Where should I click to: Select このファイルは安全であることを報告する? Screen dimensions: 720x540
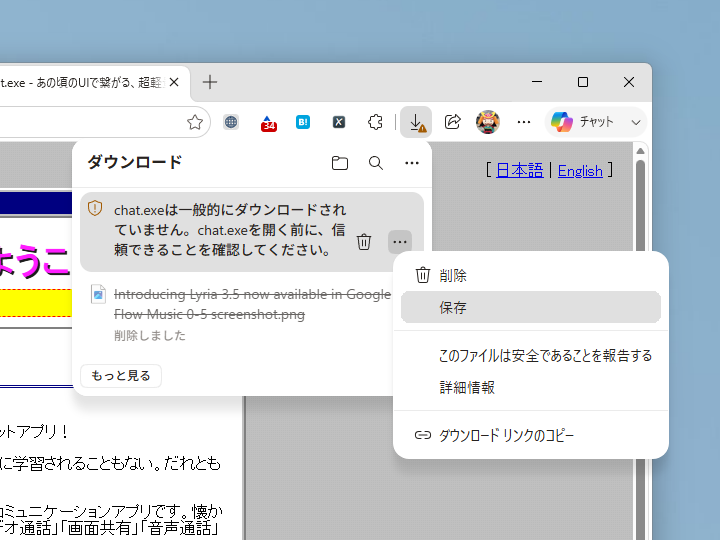tap(531, 355)
